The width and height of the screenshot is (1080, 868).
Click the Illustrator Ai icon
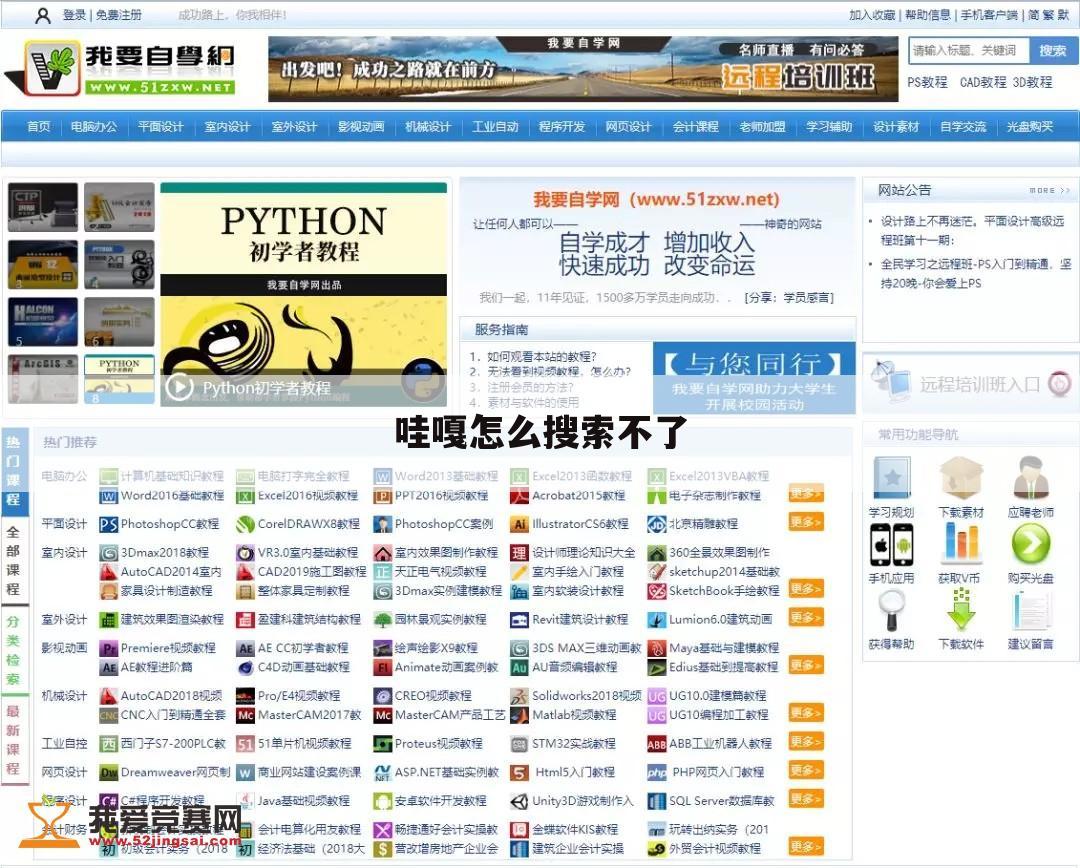[519, 524]
